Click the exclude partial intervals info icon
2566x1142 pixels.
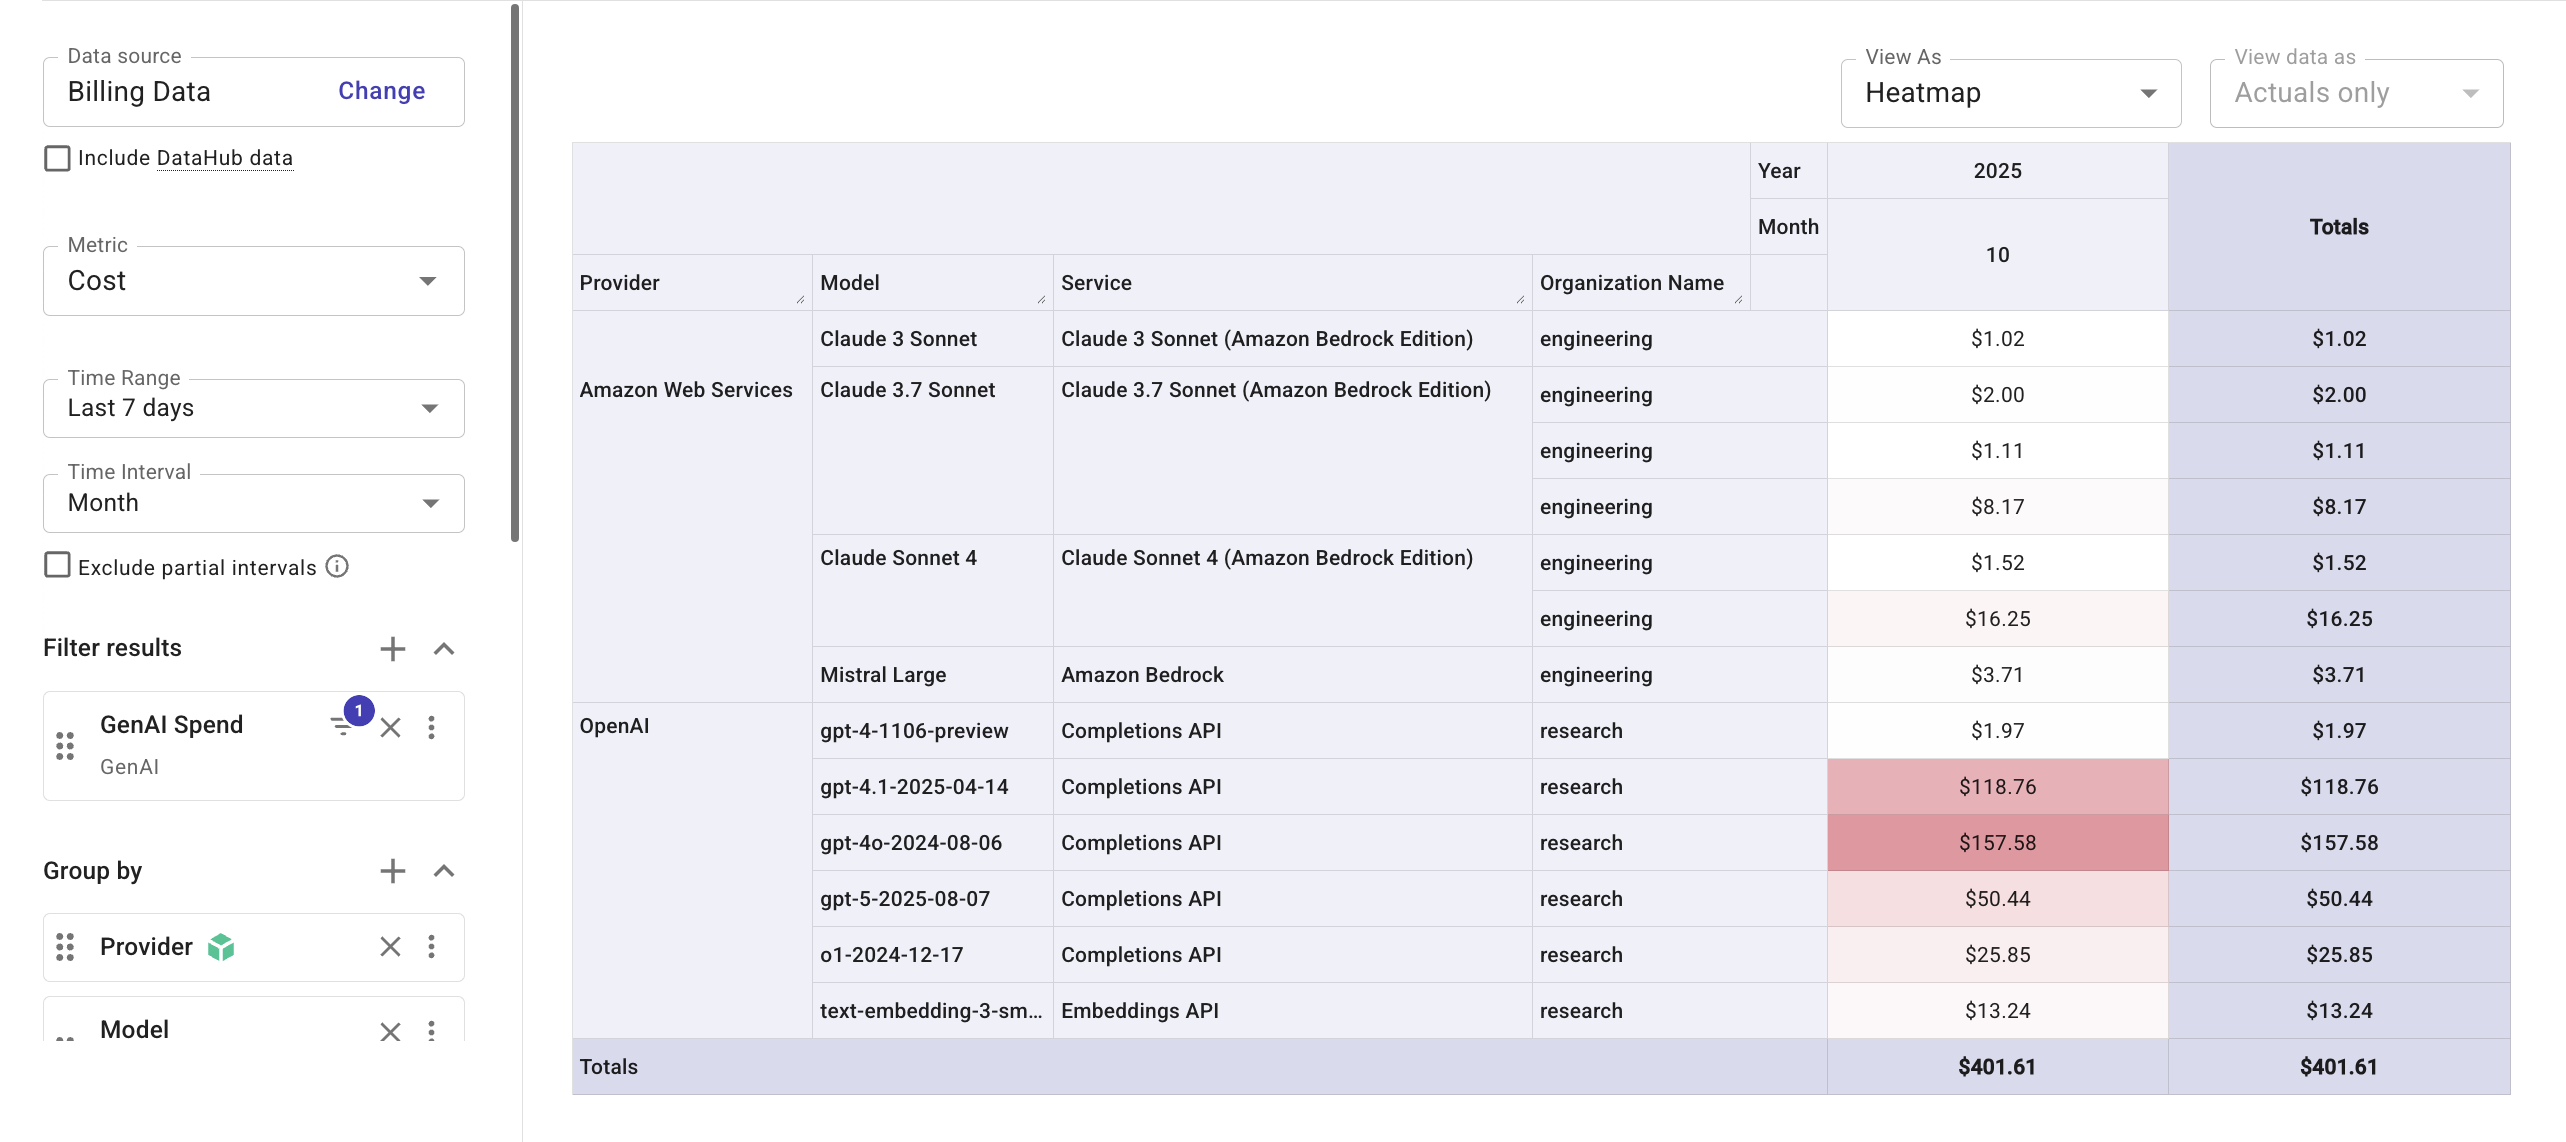point(338,567)
